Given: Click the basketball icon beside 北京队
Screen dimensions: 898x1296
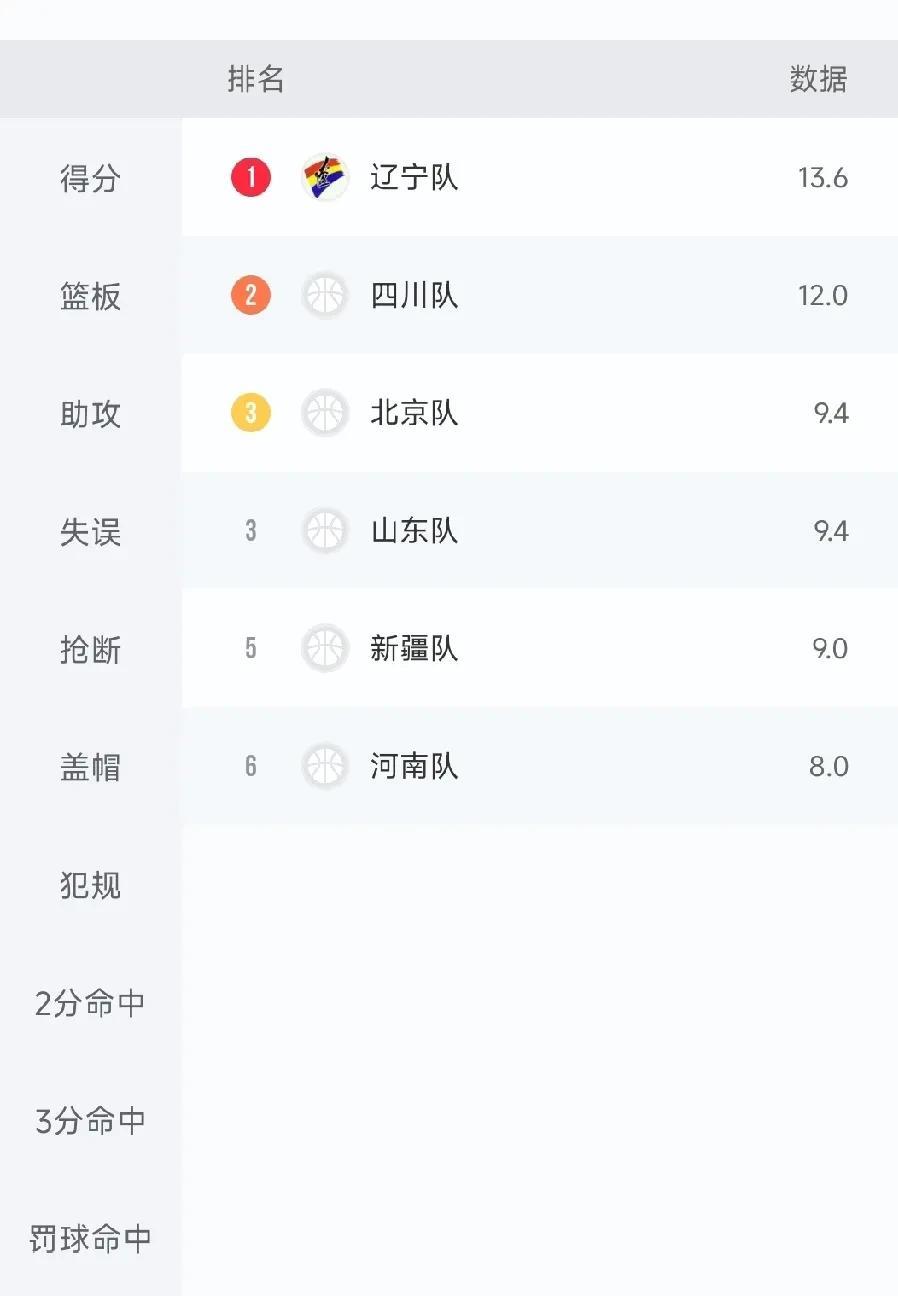Looking at the screenshot, I should coord(325,413).
